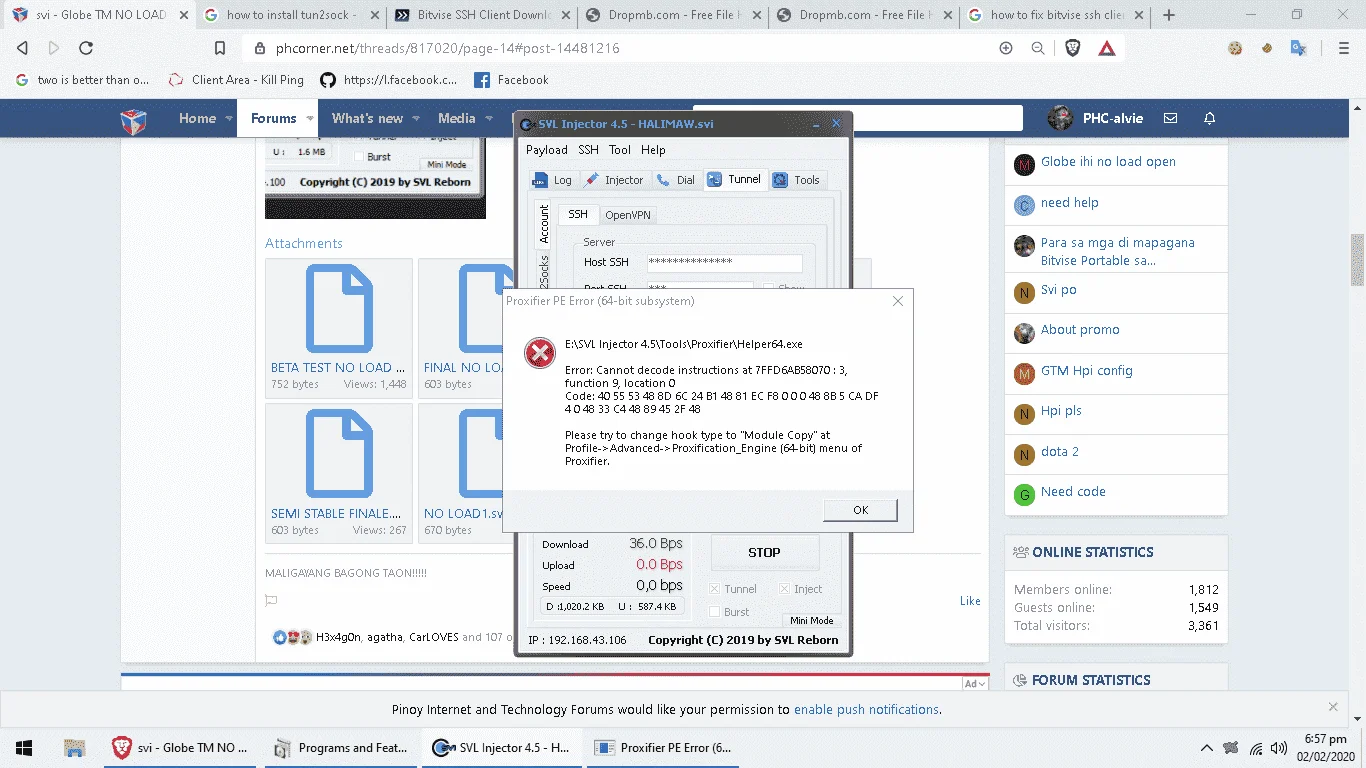Click the taskbar volume icon
The width and height of the screenshot is (1366, 768).
click(1279, 748)
